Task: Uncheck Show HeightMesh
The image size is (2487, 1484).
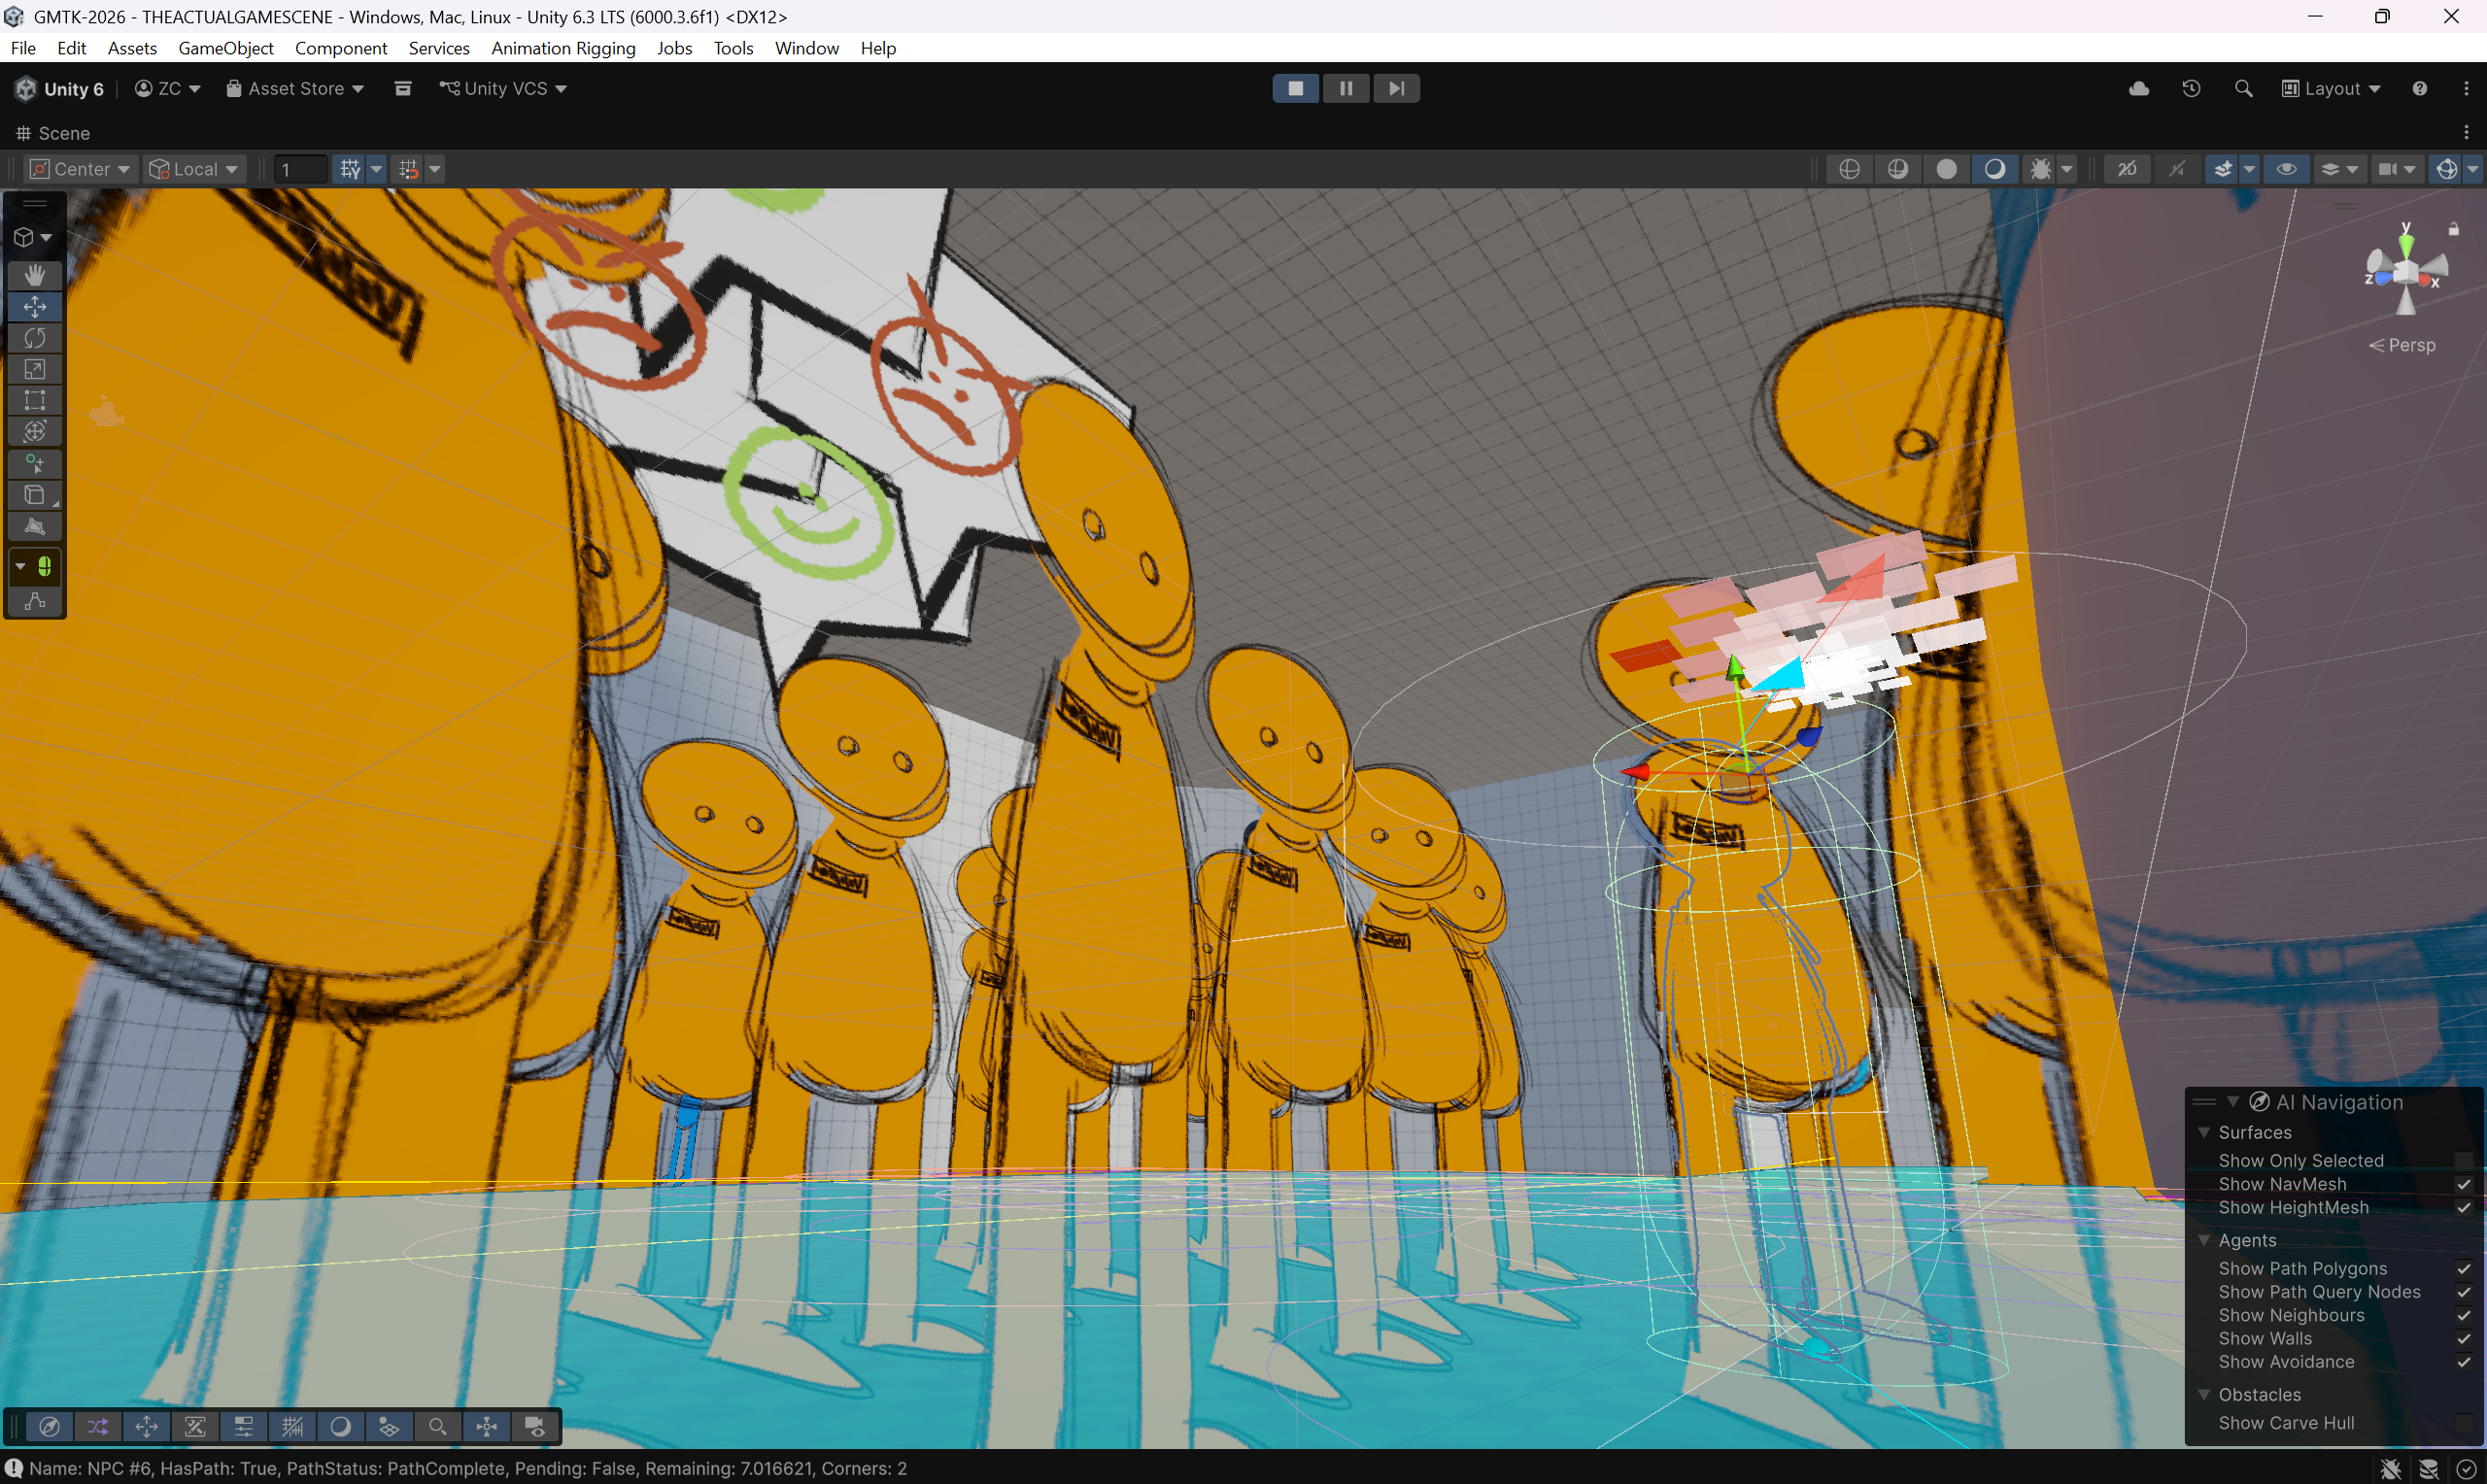Action: click(2464, 1208)
